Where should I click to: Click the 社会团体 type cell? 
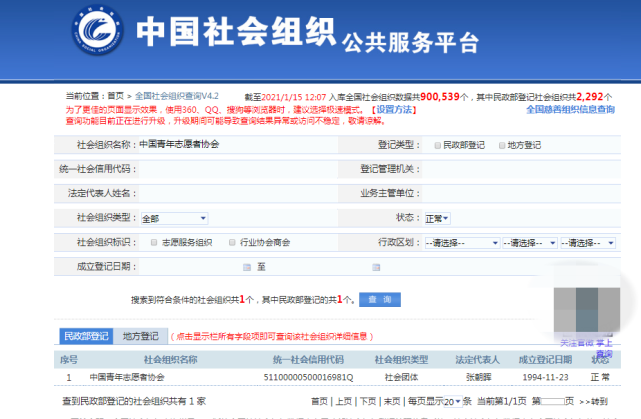(x=401, y=377)
